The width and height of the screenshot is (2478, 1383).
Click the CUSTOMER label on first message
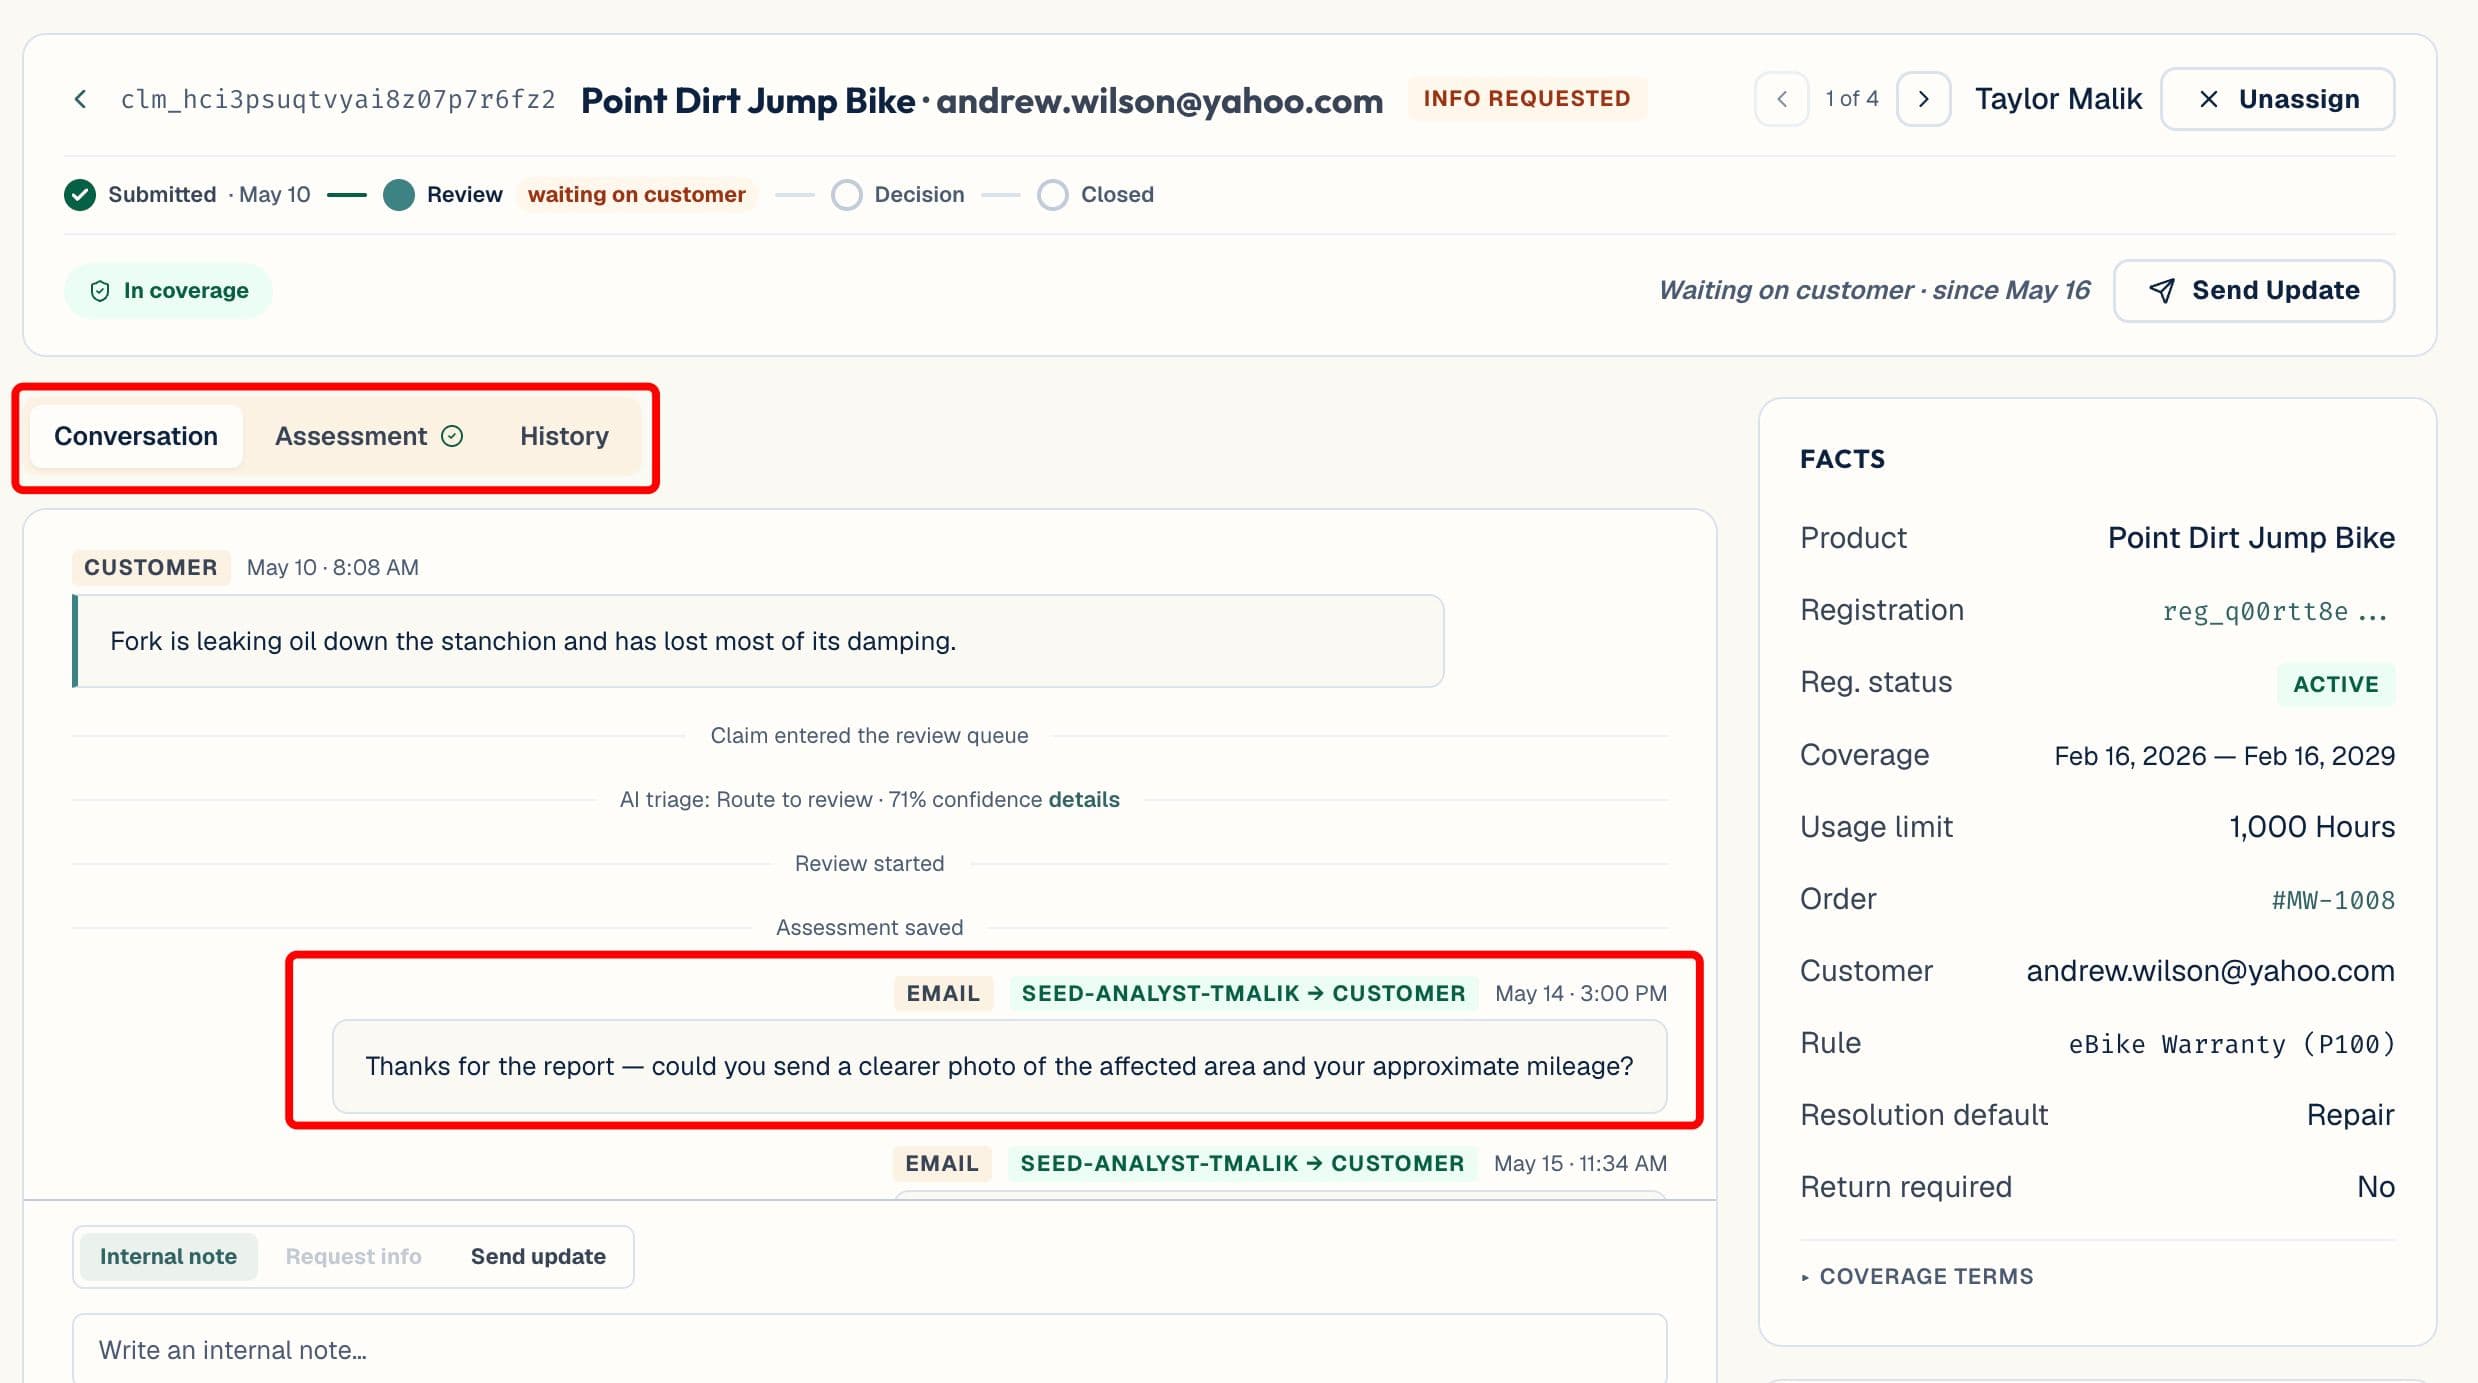151,567
